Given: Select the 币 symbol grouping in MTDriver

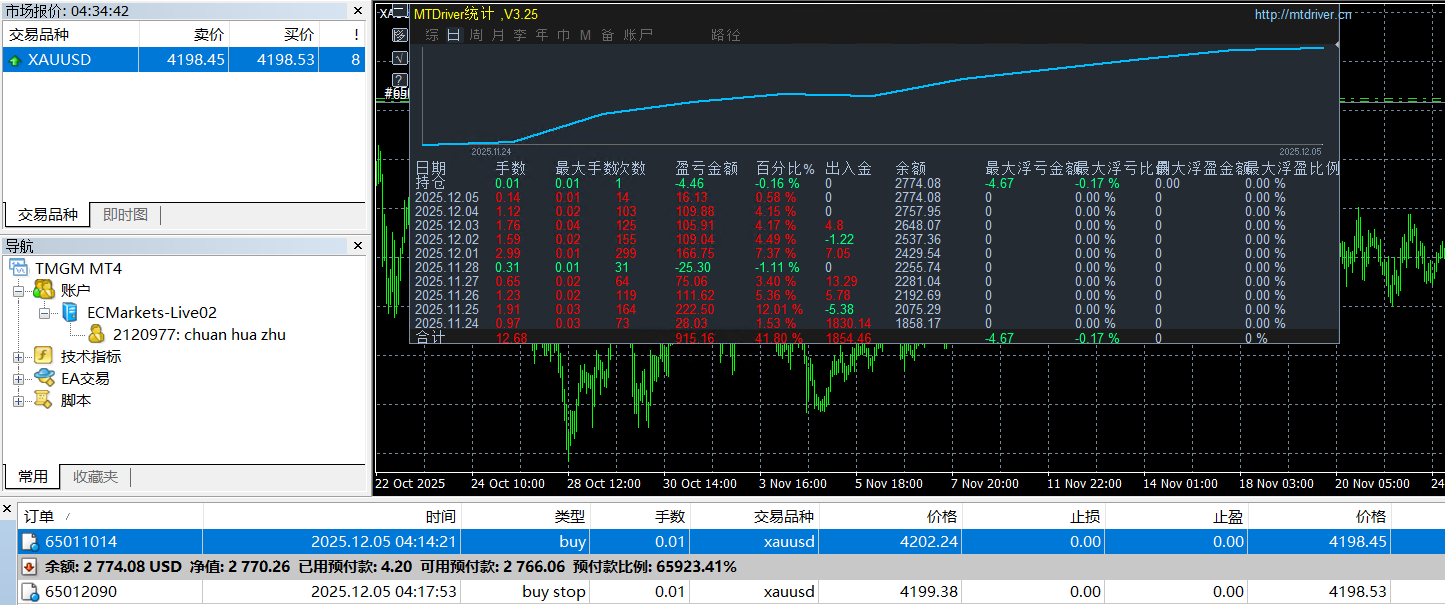Looking at the screenshot, I should pos(564,35).
